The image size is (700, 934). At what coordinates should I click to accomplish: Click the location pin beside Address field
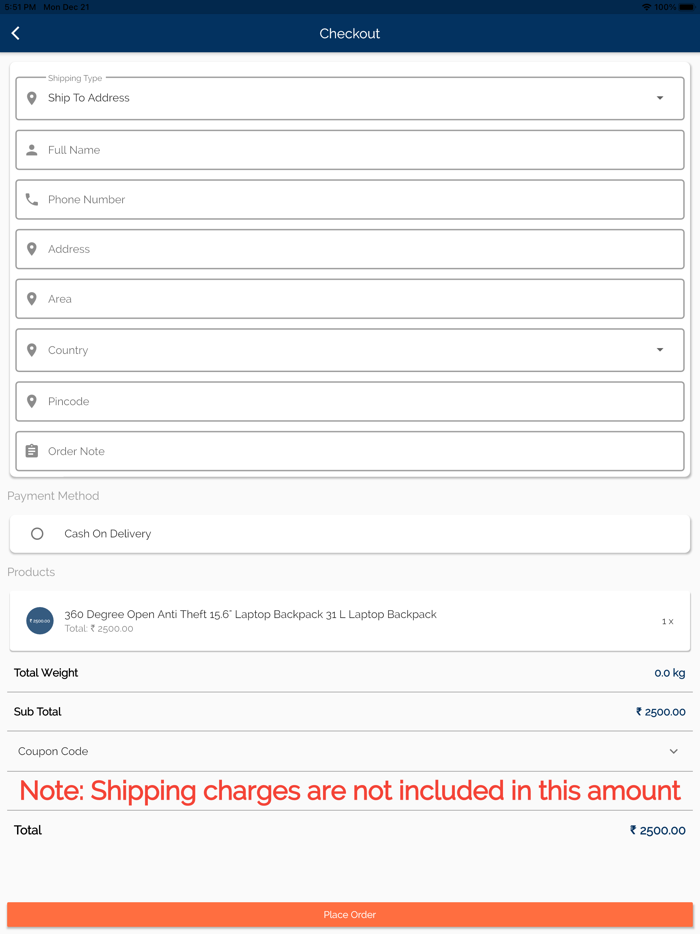click(32, 249)
